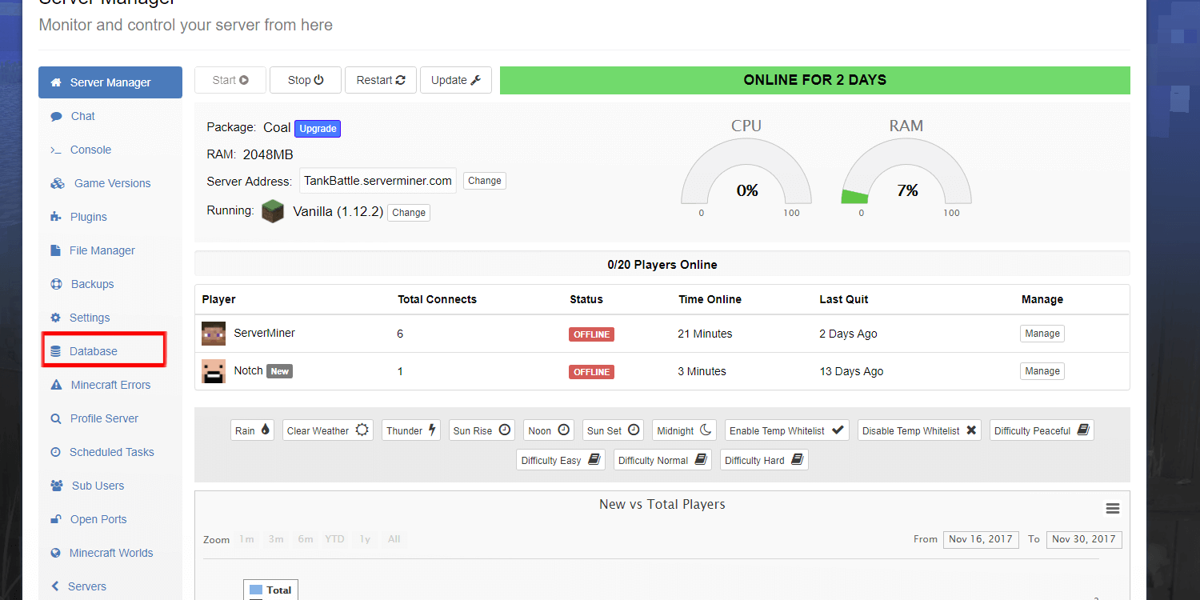Click Notch's avatar head
Image resolution: width=1200 pixels, height=600 pixels.
pos(214,371)
